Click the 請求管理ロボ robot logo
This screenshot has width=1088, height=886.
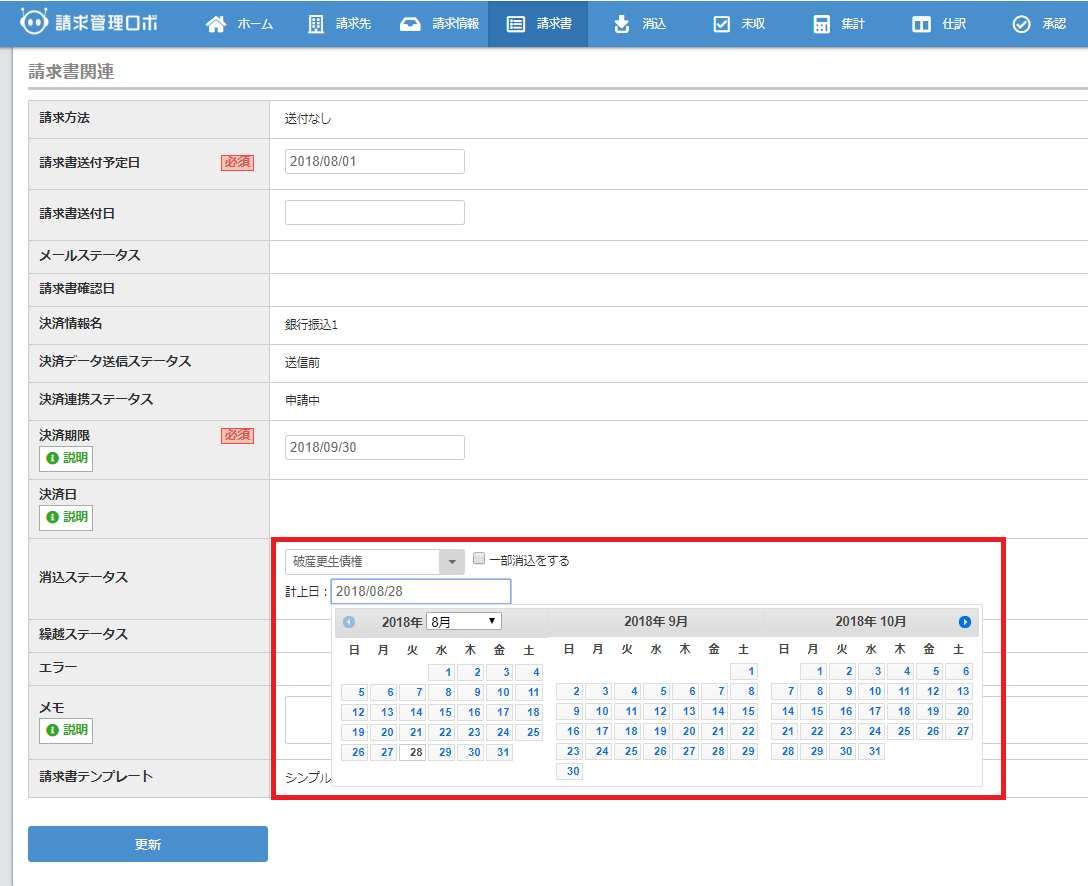pos(34,23)
